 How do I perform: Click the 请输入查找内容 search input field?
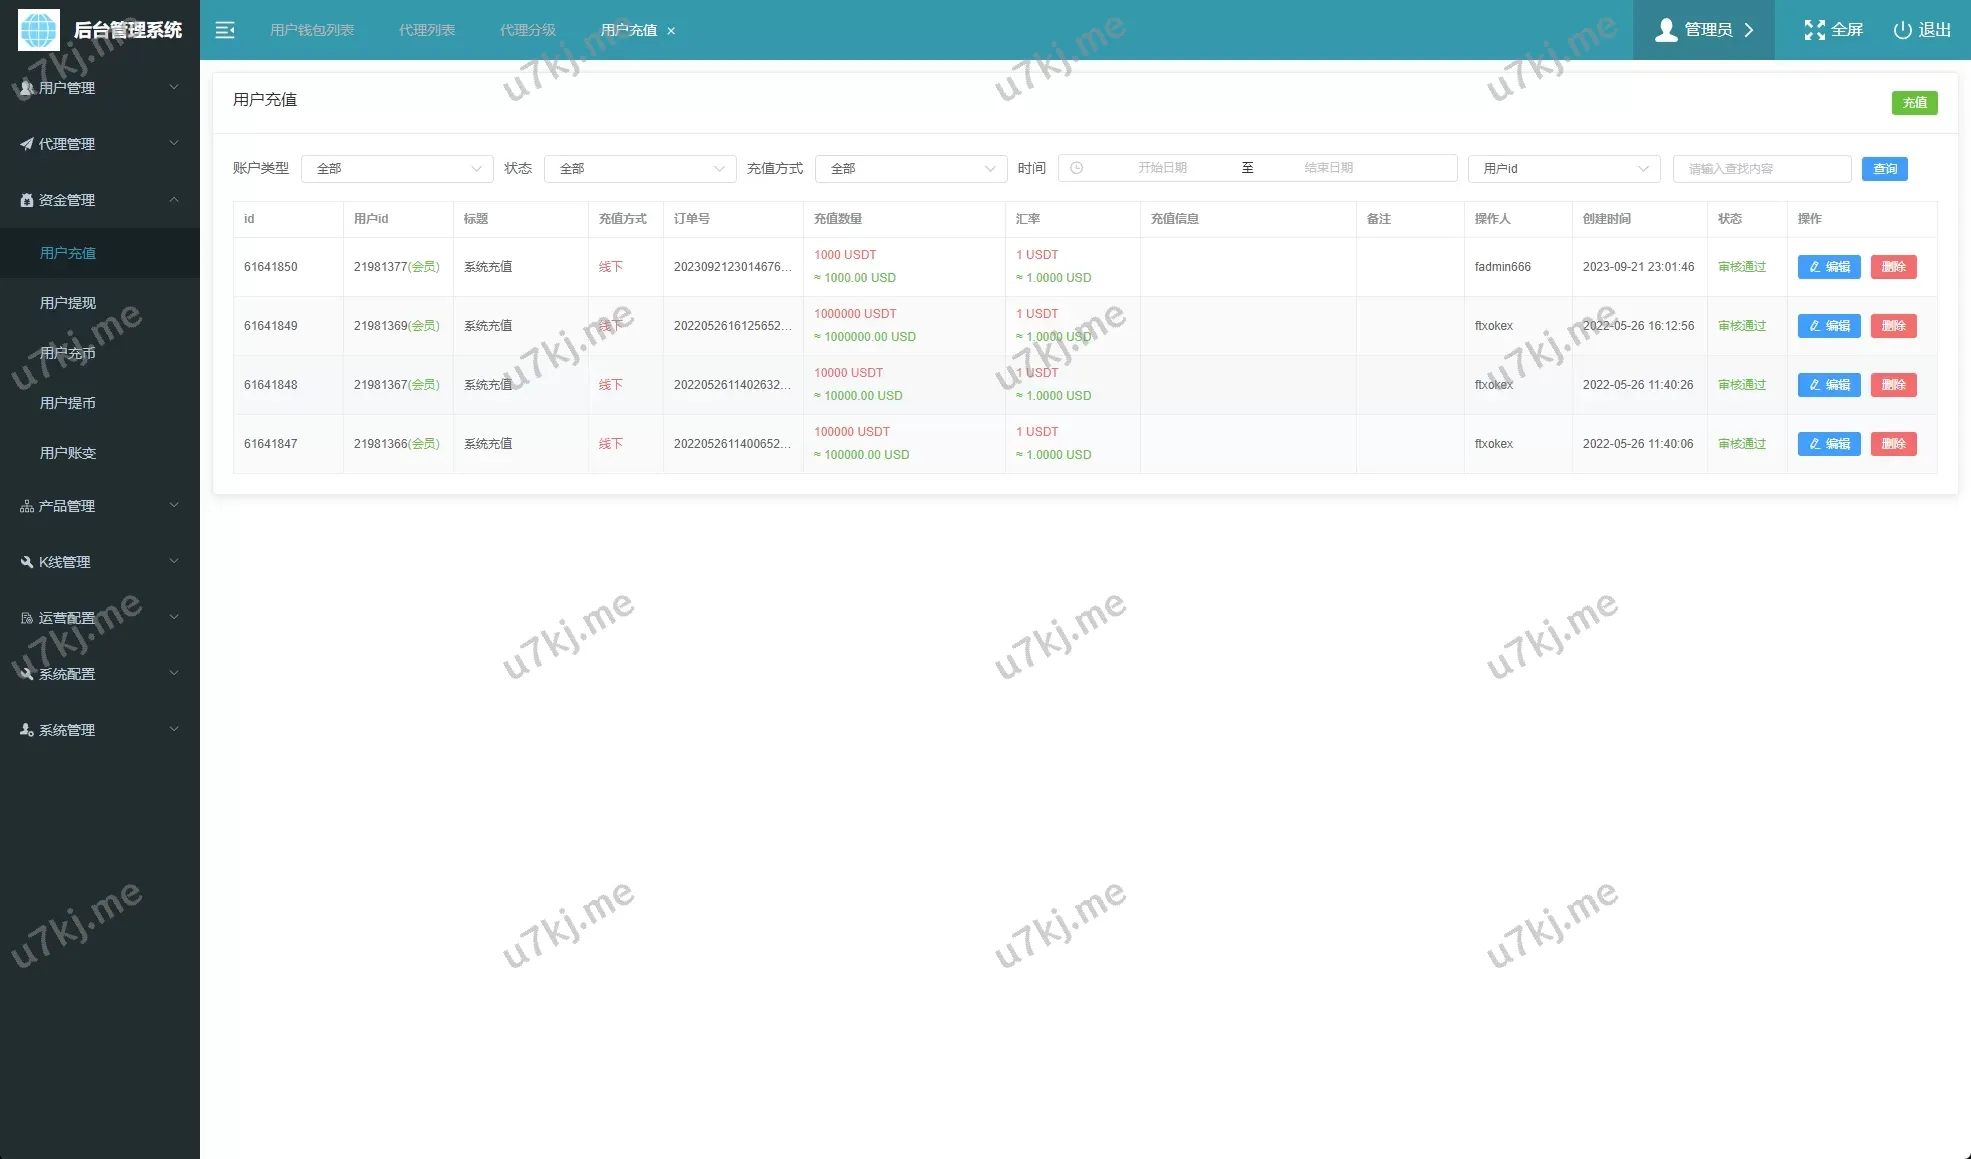tap(1761, 168)
